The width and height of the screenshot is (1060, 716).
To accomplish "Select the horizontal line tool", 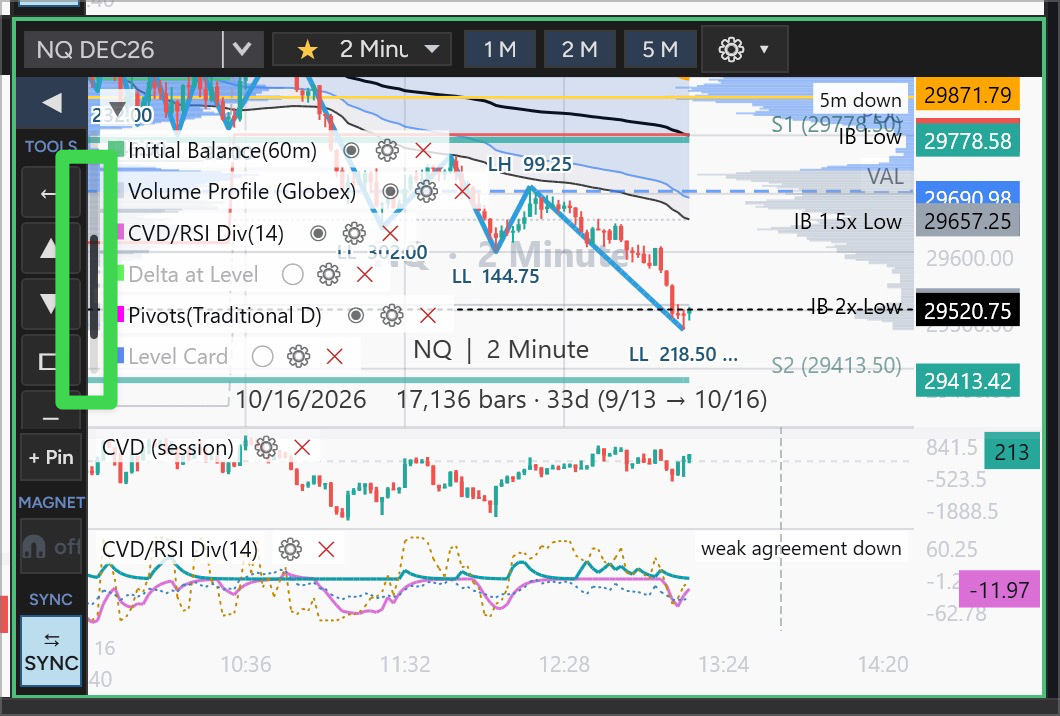I will 51,411.
